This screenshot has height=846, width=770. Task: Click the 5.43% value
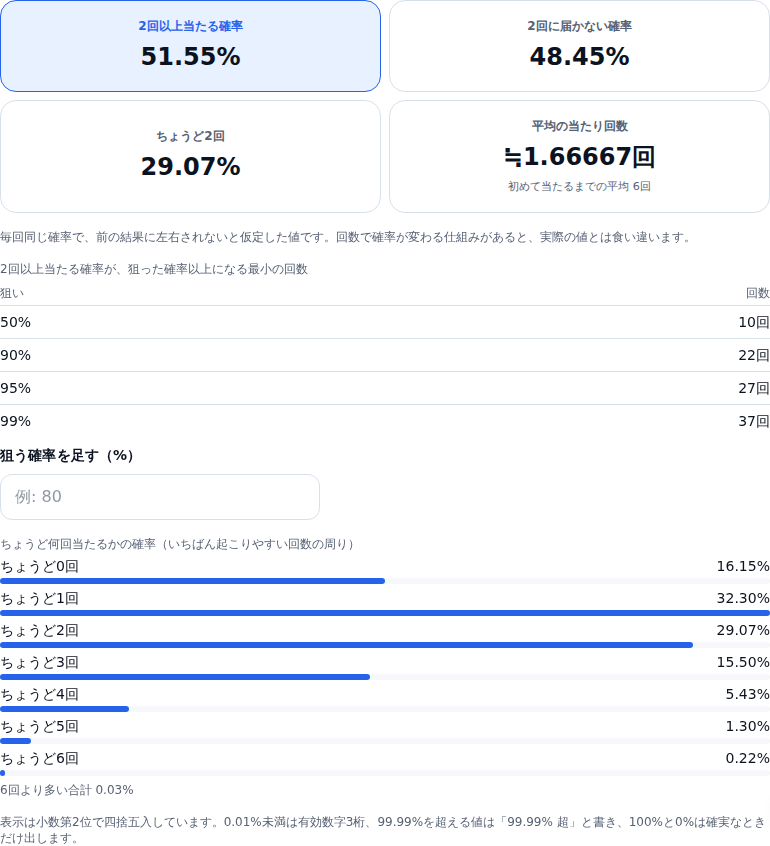tap(747, 694)
